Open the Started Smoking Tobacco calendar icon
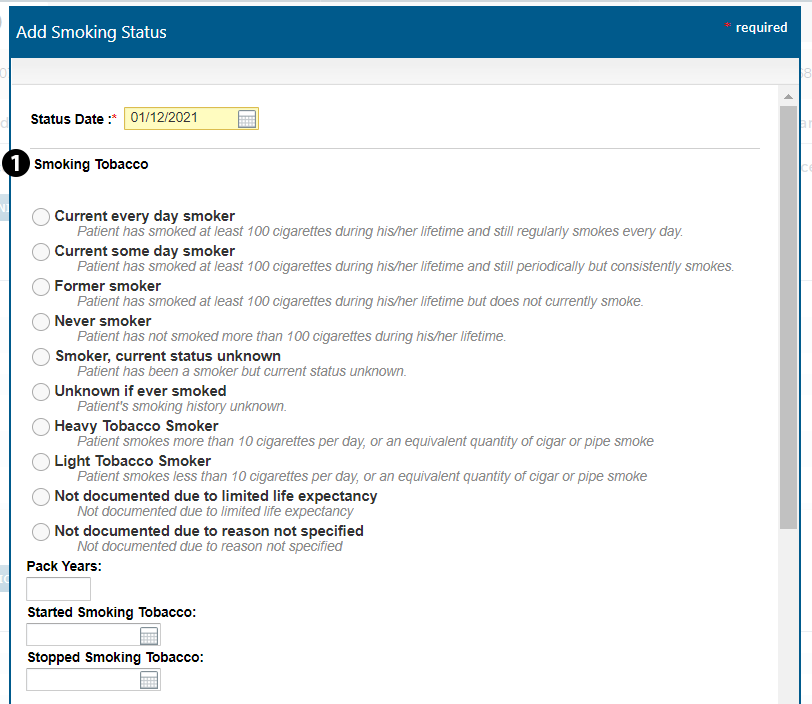Screen dimensions: 812x704 149,636
